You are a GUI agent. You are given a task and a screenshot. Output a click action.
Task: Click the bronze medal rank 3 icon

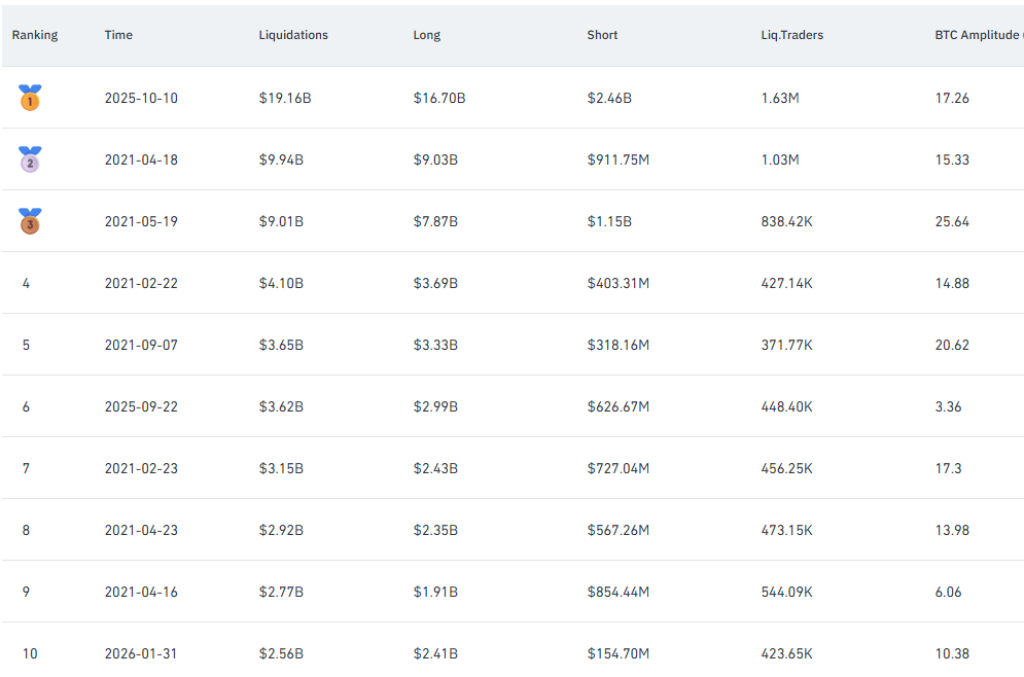[30, 221]
